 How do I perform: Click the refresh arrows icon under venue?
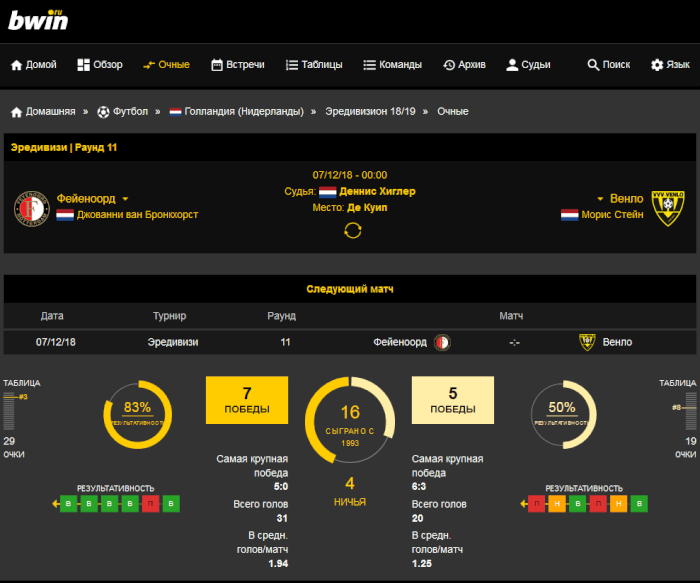point(351,231)
